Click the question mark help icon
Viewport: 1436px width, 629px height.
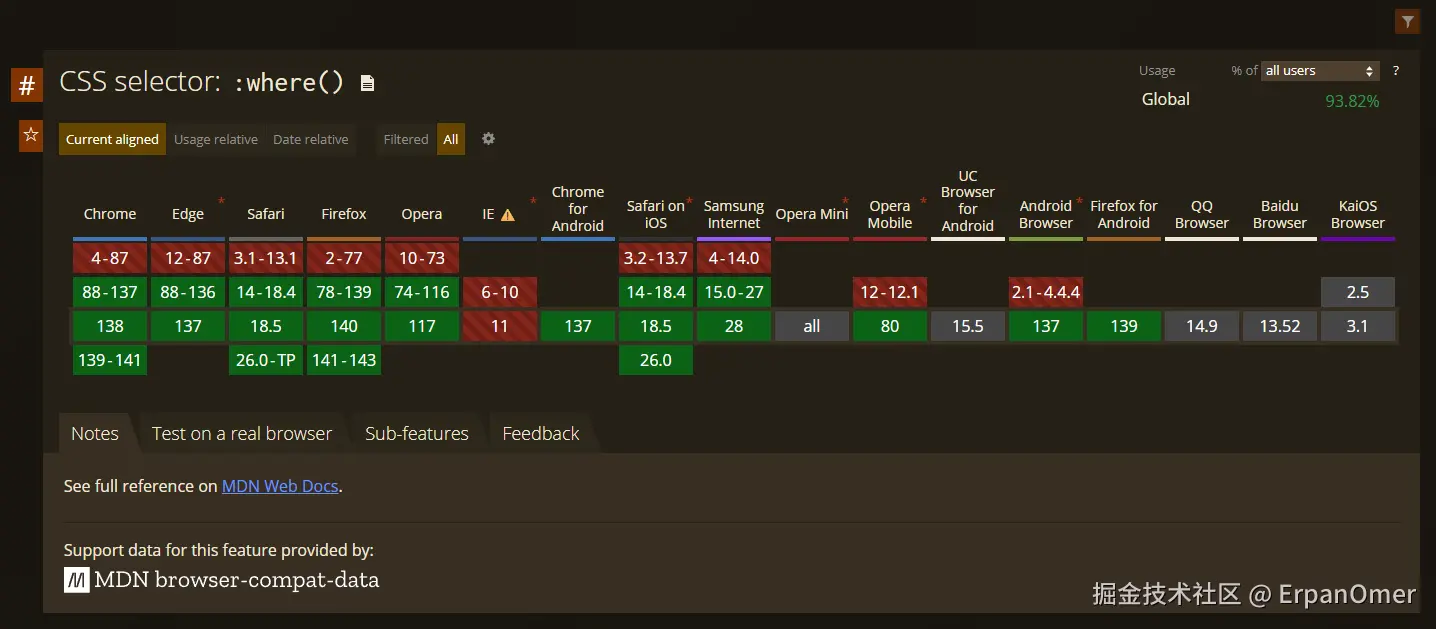point(1396,71)
